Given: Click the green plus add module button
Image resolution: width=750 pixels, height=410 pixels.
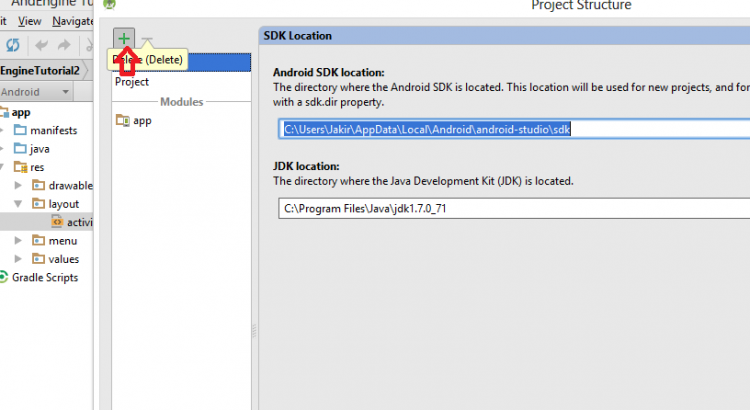Looking at the screenshot, I should (x=124, y=39).
